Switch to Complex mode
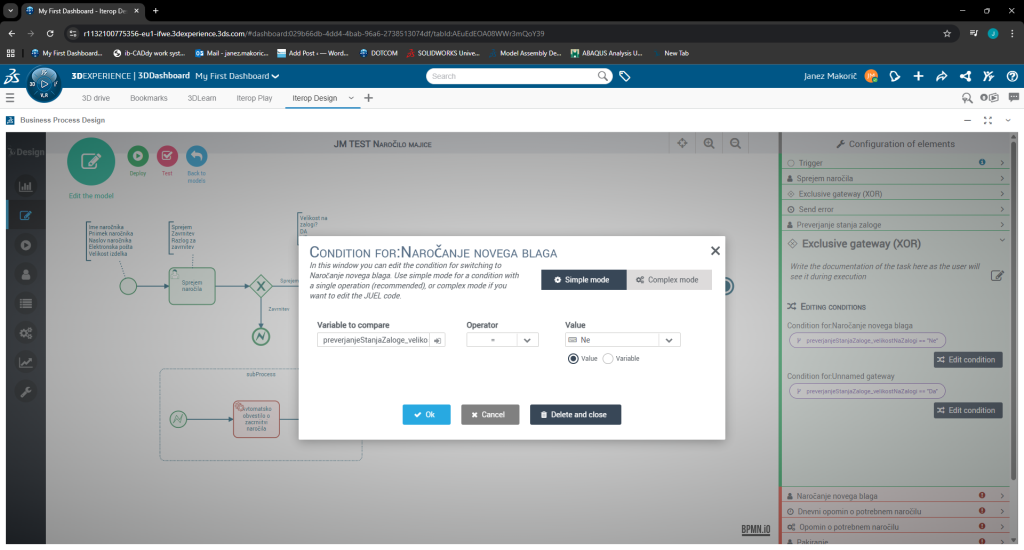The image size is (1024, 550). pos(668,280)
